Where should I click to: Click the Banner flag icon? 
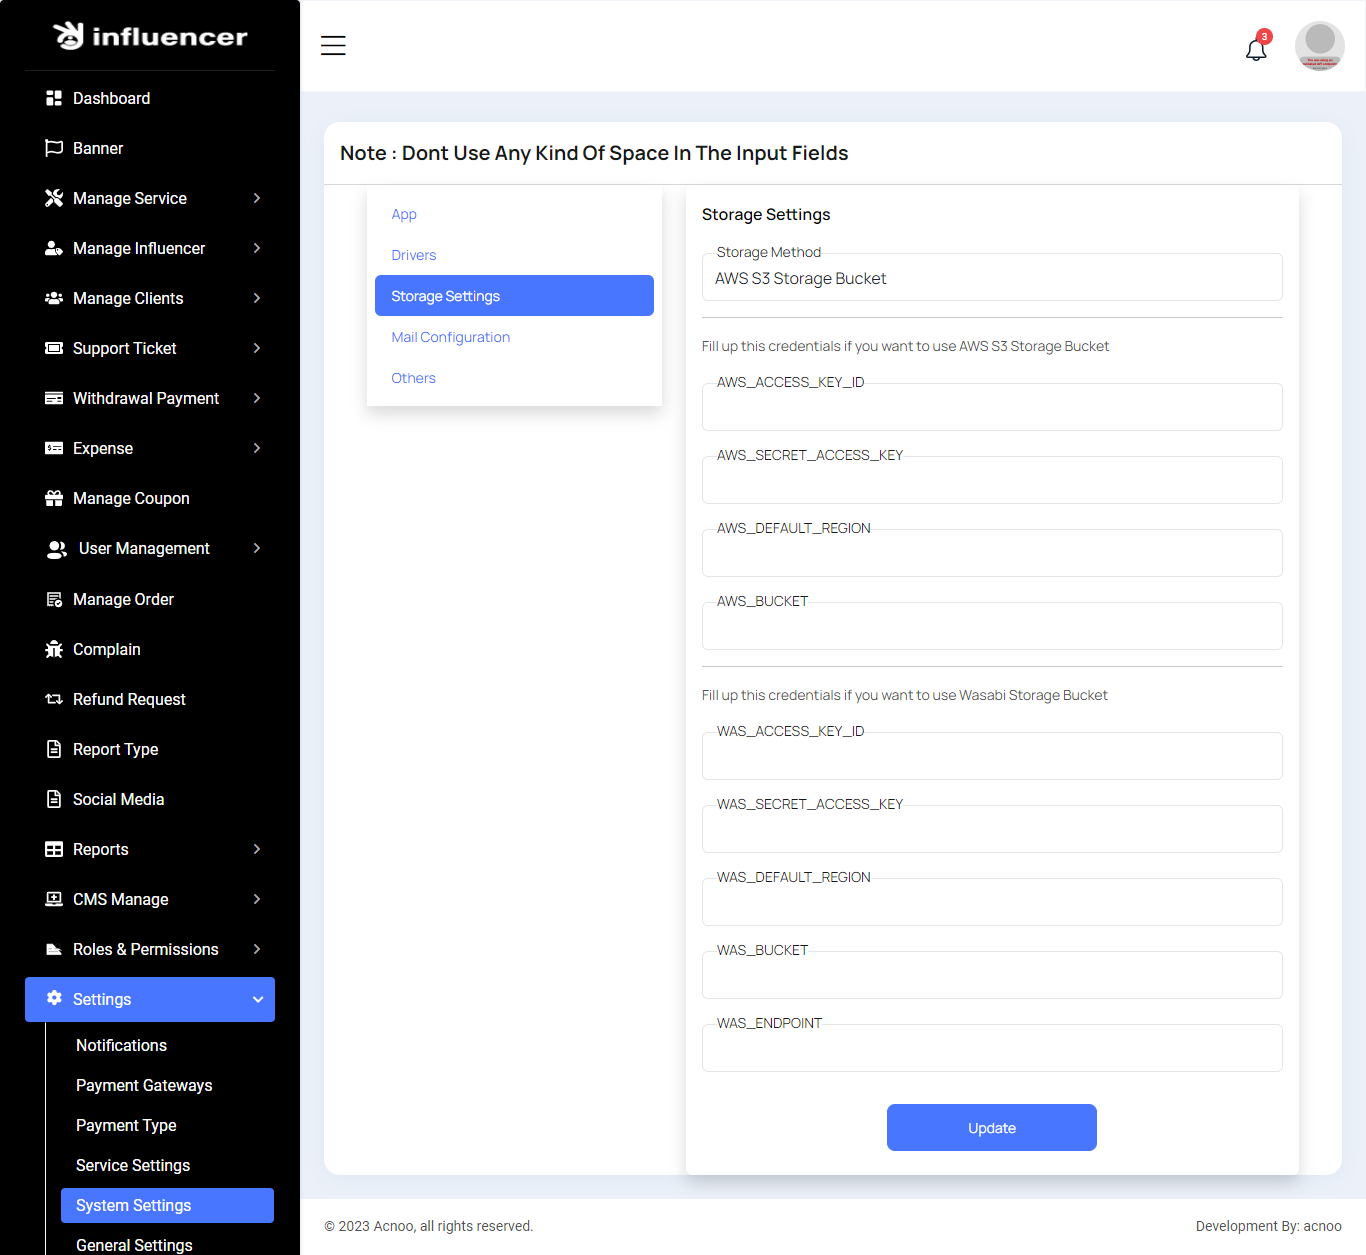54,148
